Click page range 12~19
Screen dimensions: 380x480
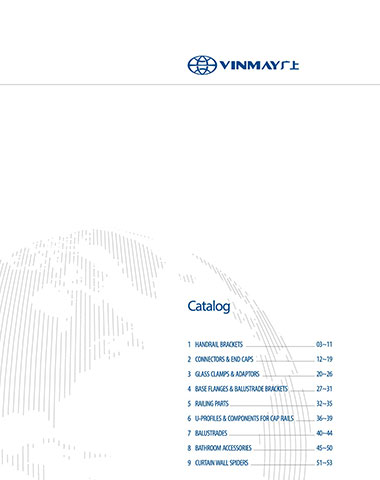tap(324, 359)
